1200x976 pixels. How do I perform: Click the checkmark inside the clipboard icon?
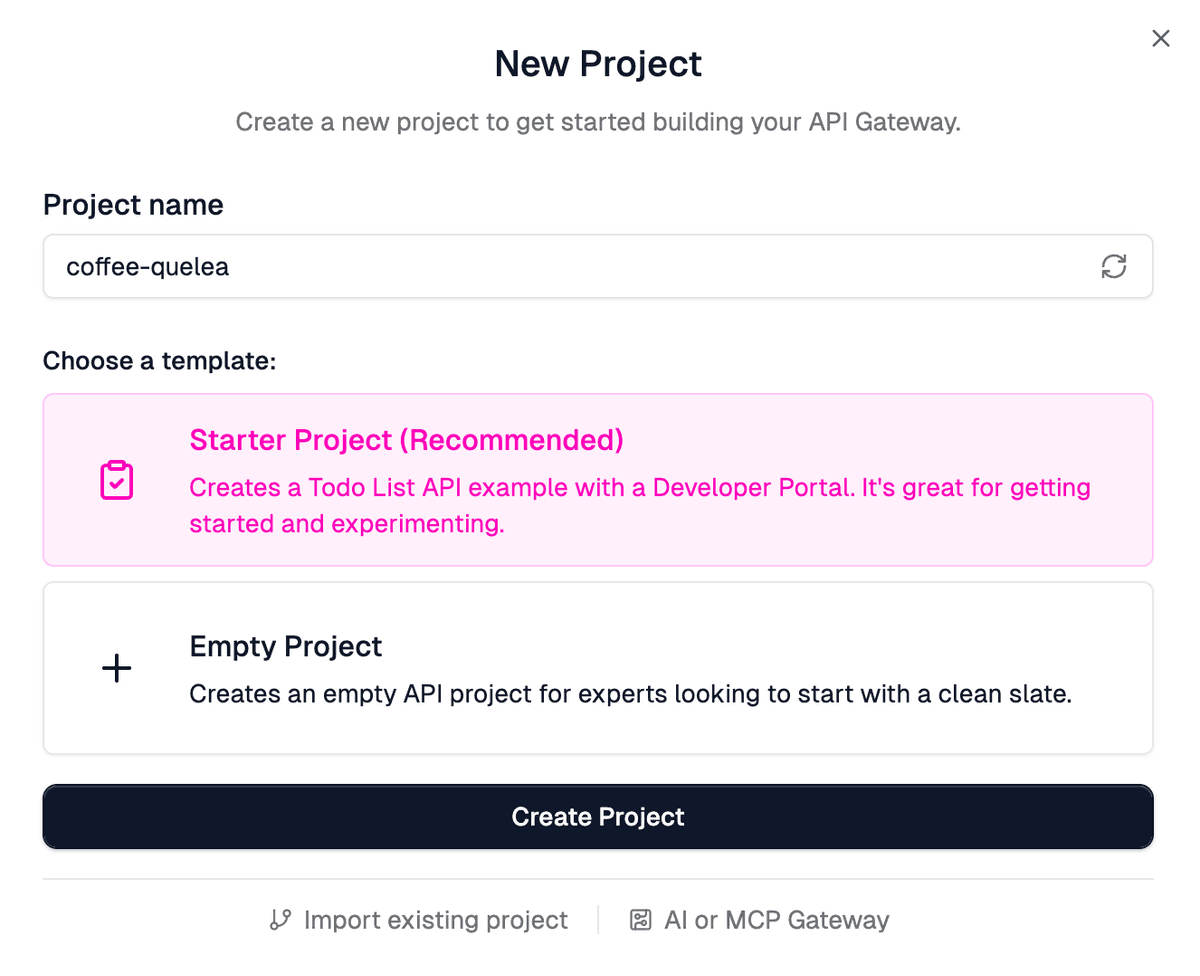point(117,484)
